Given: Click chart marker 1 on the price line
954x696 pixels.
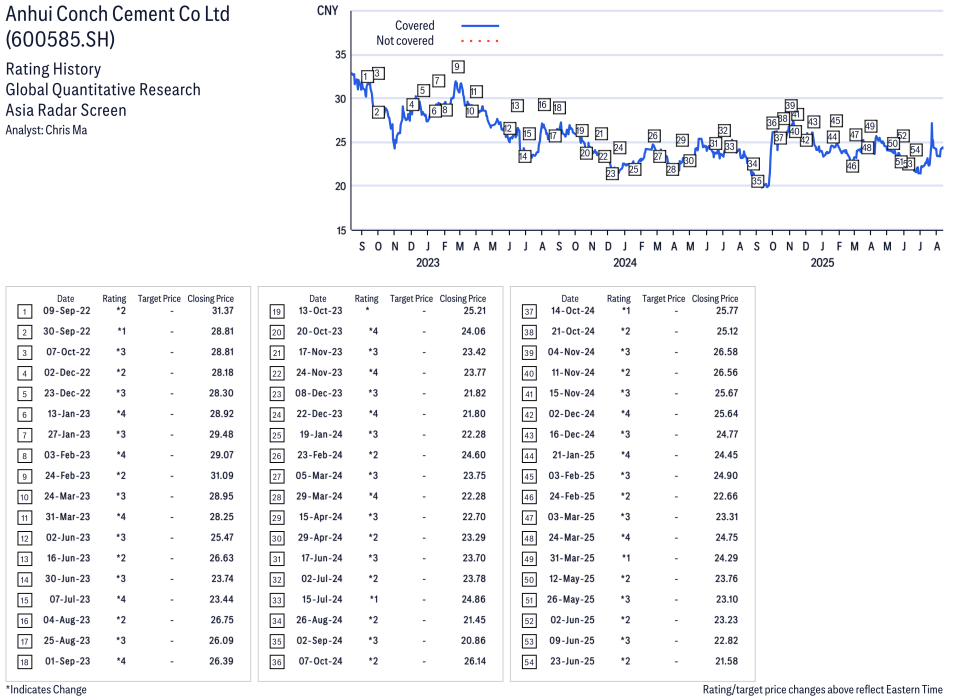Looking at the screenshot, I should 366,77.
